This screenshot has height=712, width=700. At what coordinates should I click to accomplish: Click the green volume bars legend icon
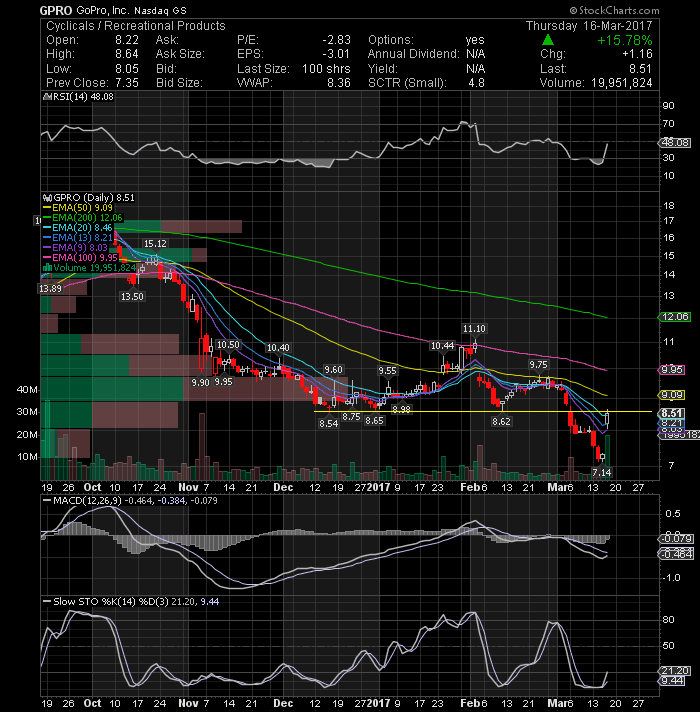47,267
